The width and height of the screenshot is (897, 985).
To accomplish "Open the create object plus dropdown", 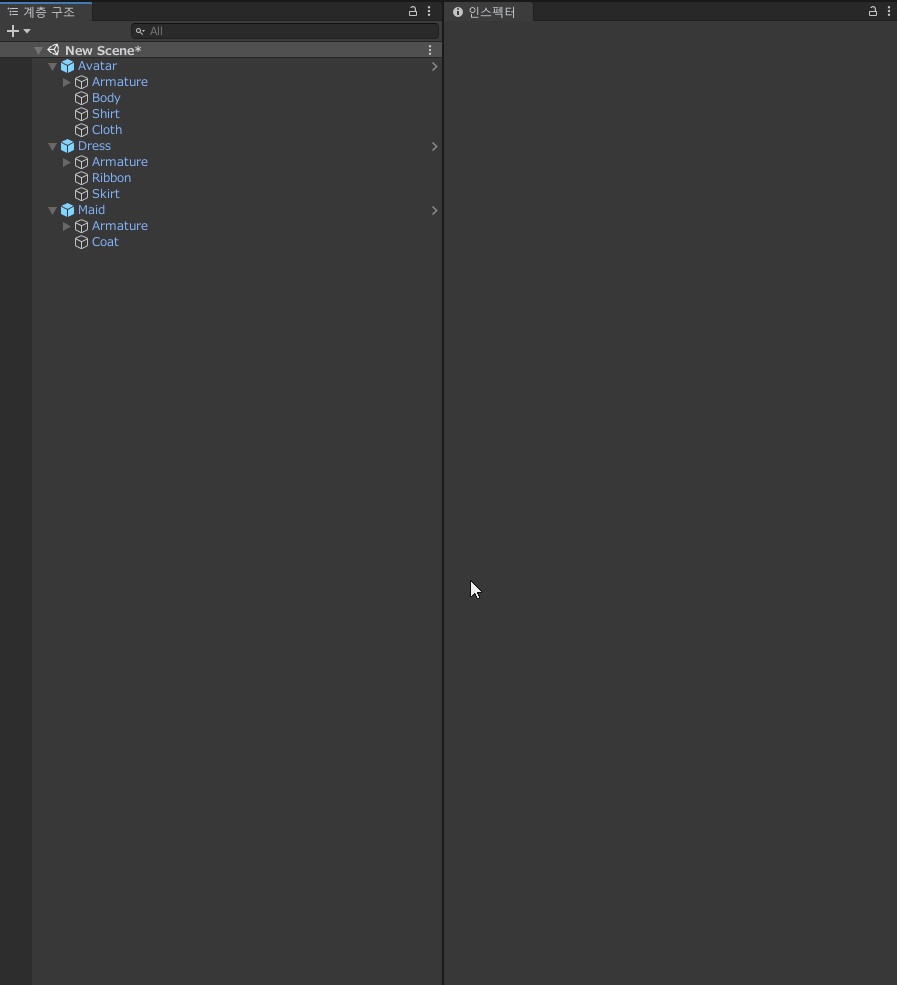I will [18, 31].
